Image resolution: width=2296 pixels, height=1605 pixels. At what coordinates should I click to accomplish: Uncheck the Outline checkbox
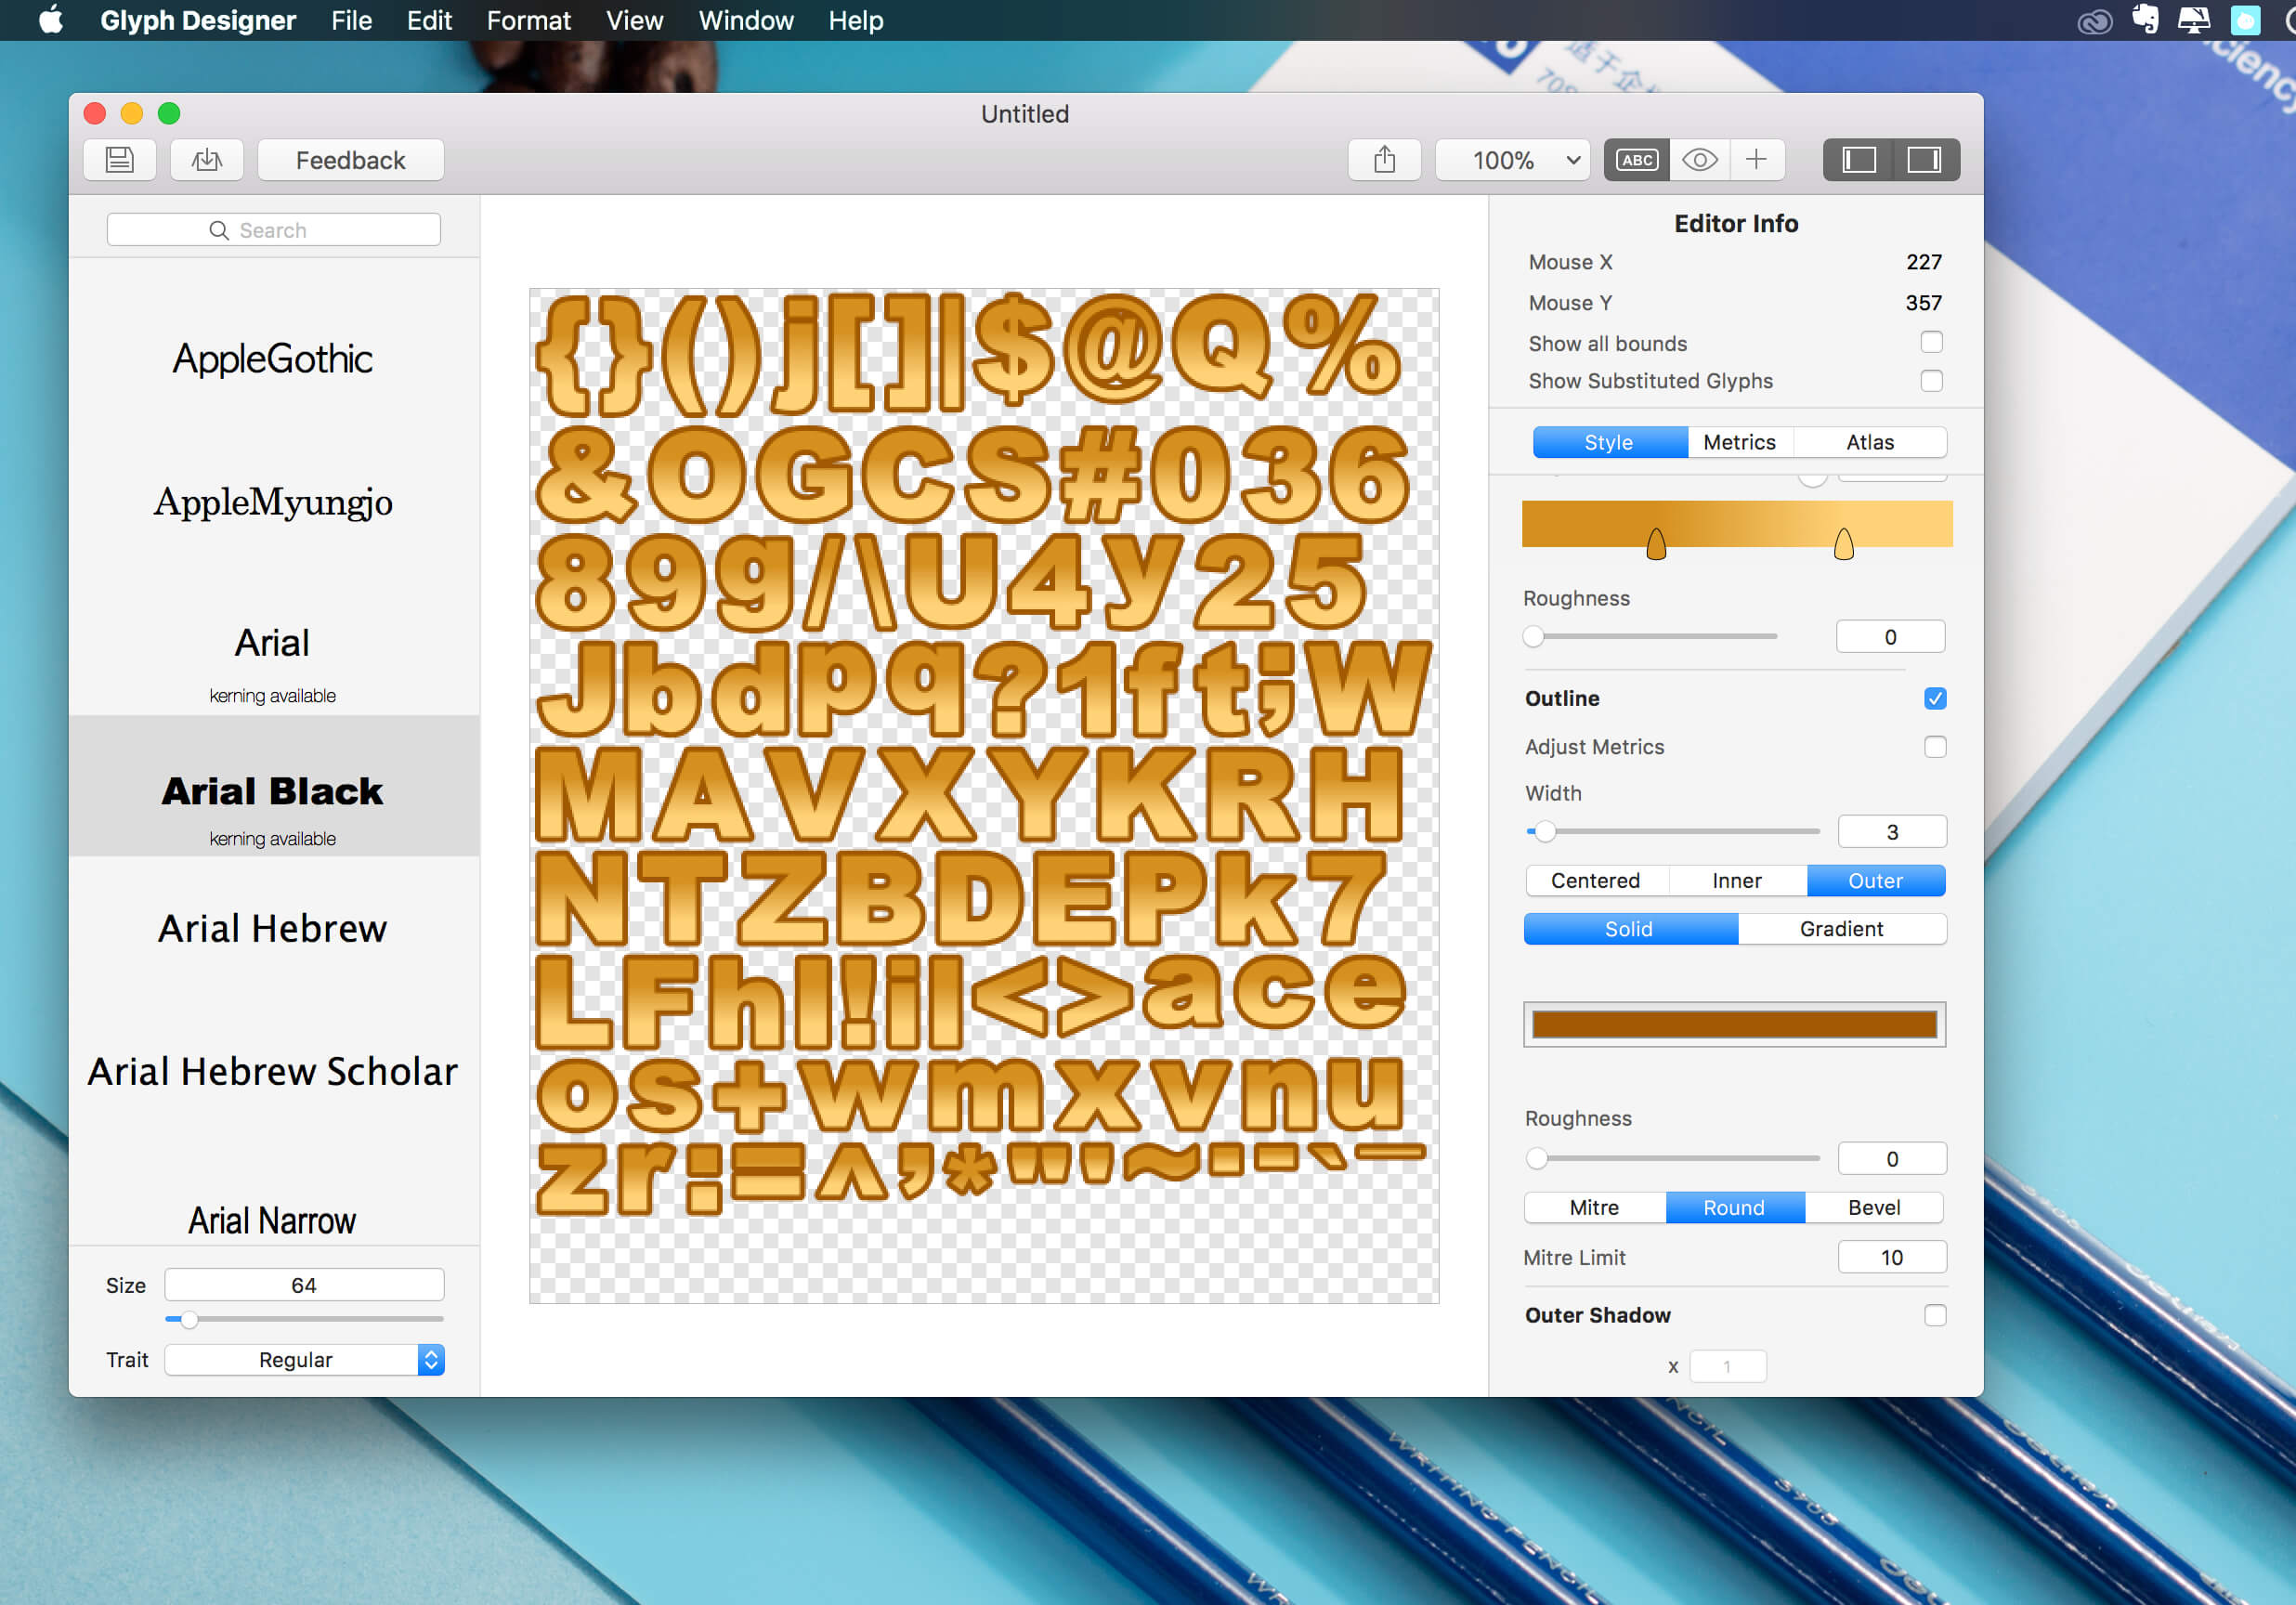coord(1934,698)
